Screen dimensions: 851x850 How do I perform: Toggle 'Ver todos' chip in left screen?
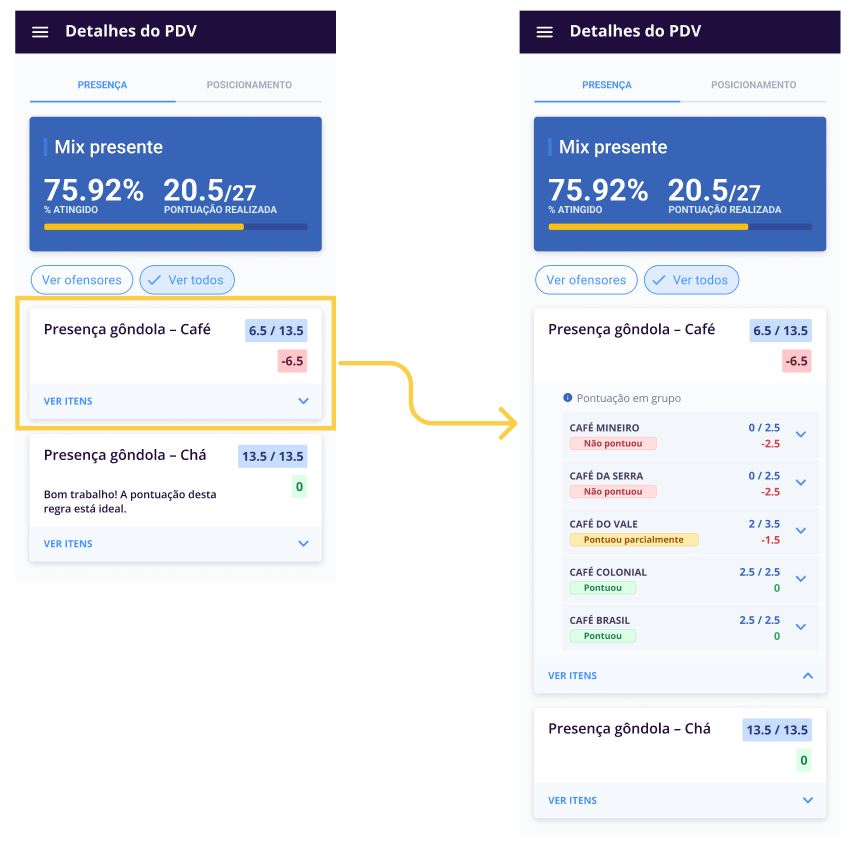(187, 280)
